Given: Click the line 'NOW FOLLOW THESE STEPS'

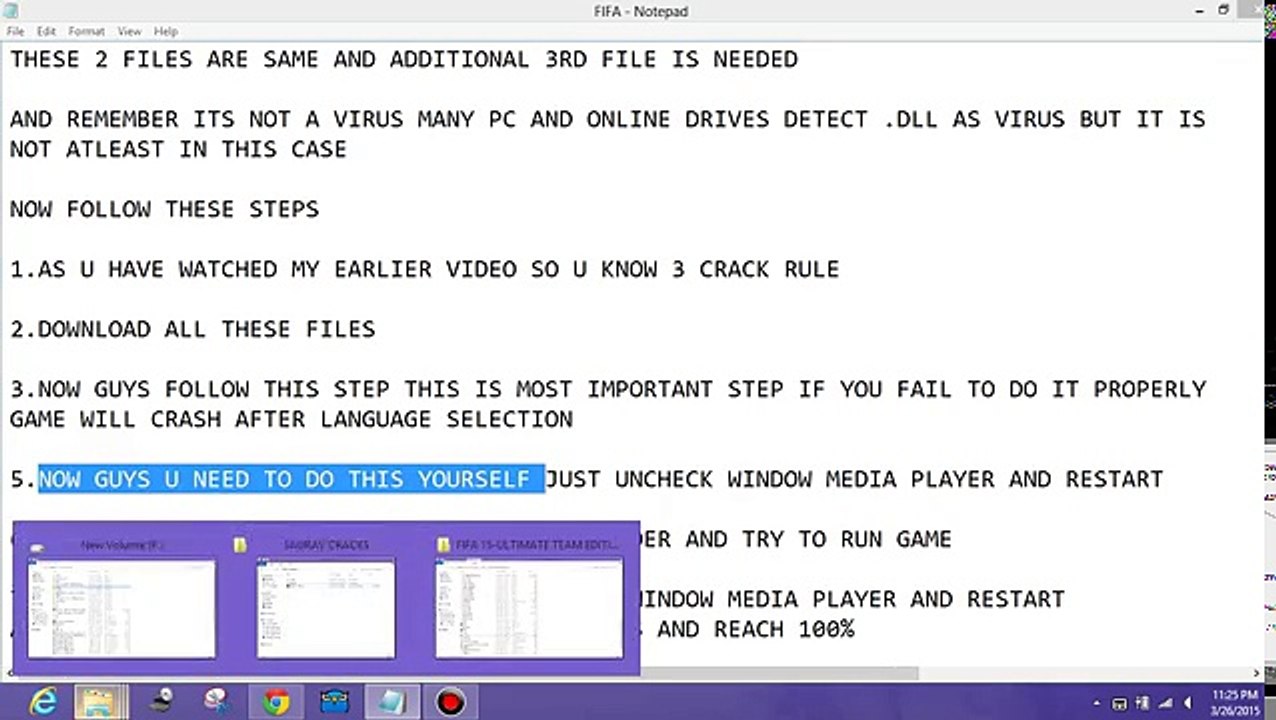Looking at the screenshot, I should [164, 209].
